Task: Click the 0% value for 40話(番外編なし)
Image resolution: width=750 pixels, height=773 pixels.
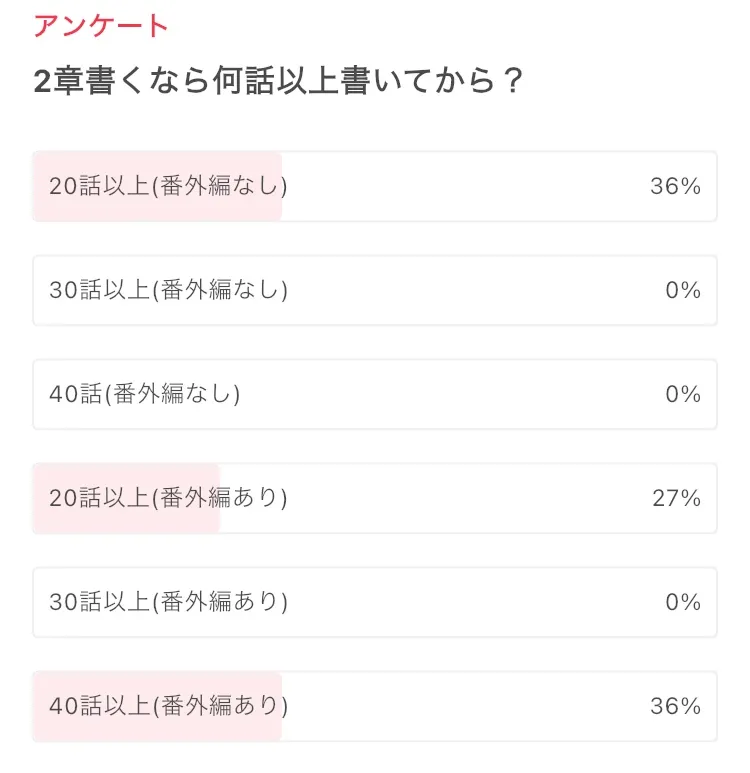Action: point(683,394)
